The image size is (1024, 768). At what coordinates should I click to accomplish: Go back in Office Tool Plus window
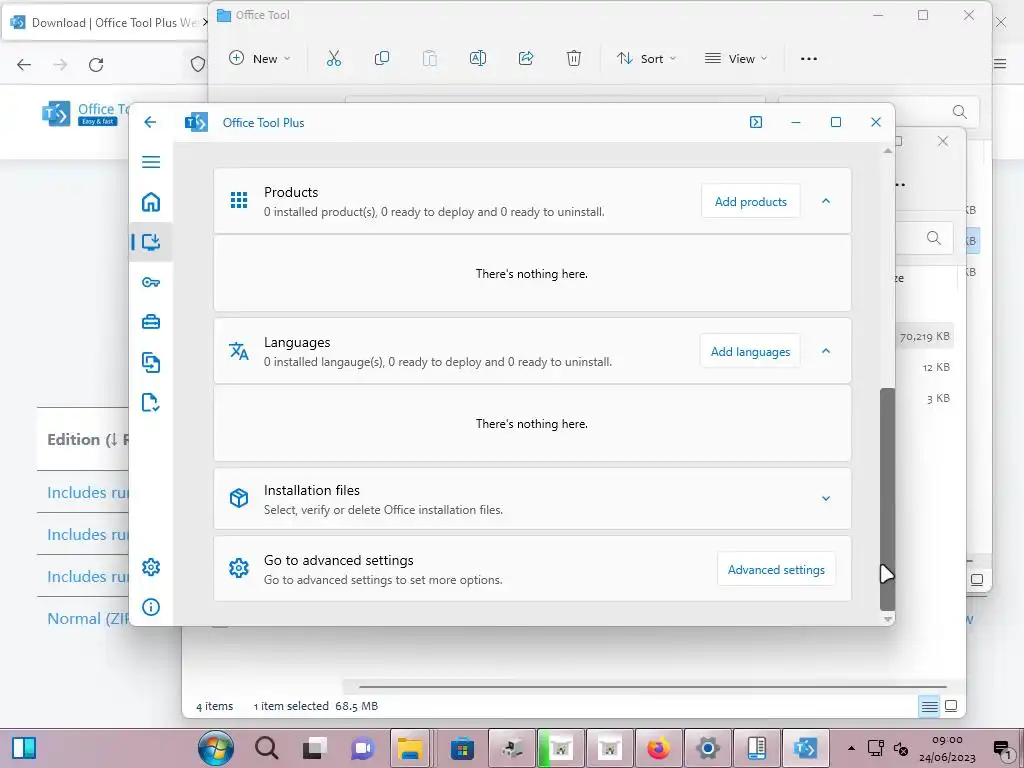point(150,122)
